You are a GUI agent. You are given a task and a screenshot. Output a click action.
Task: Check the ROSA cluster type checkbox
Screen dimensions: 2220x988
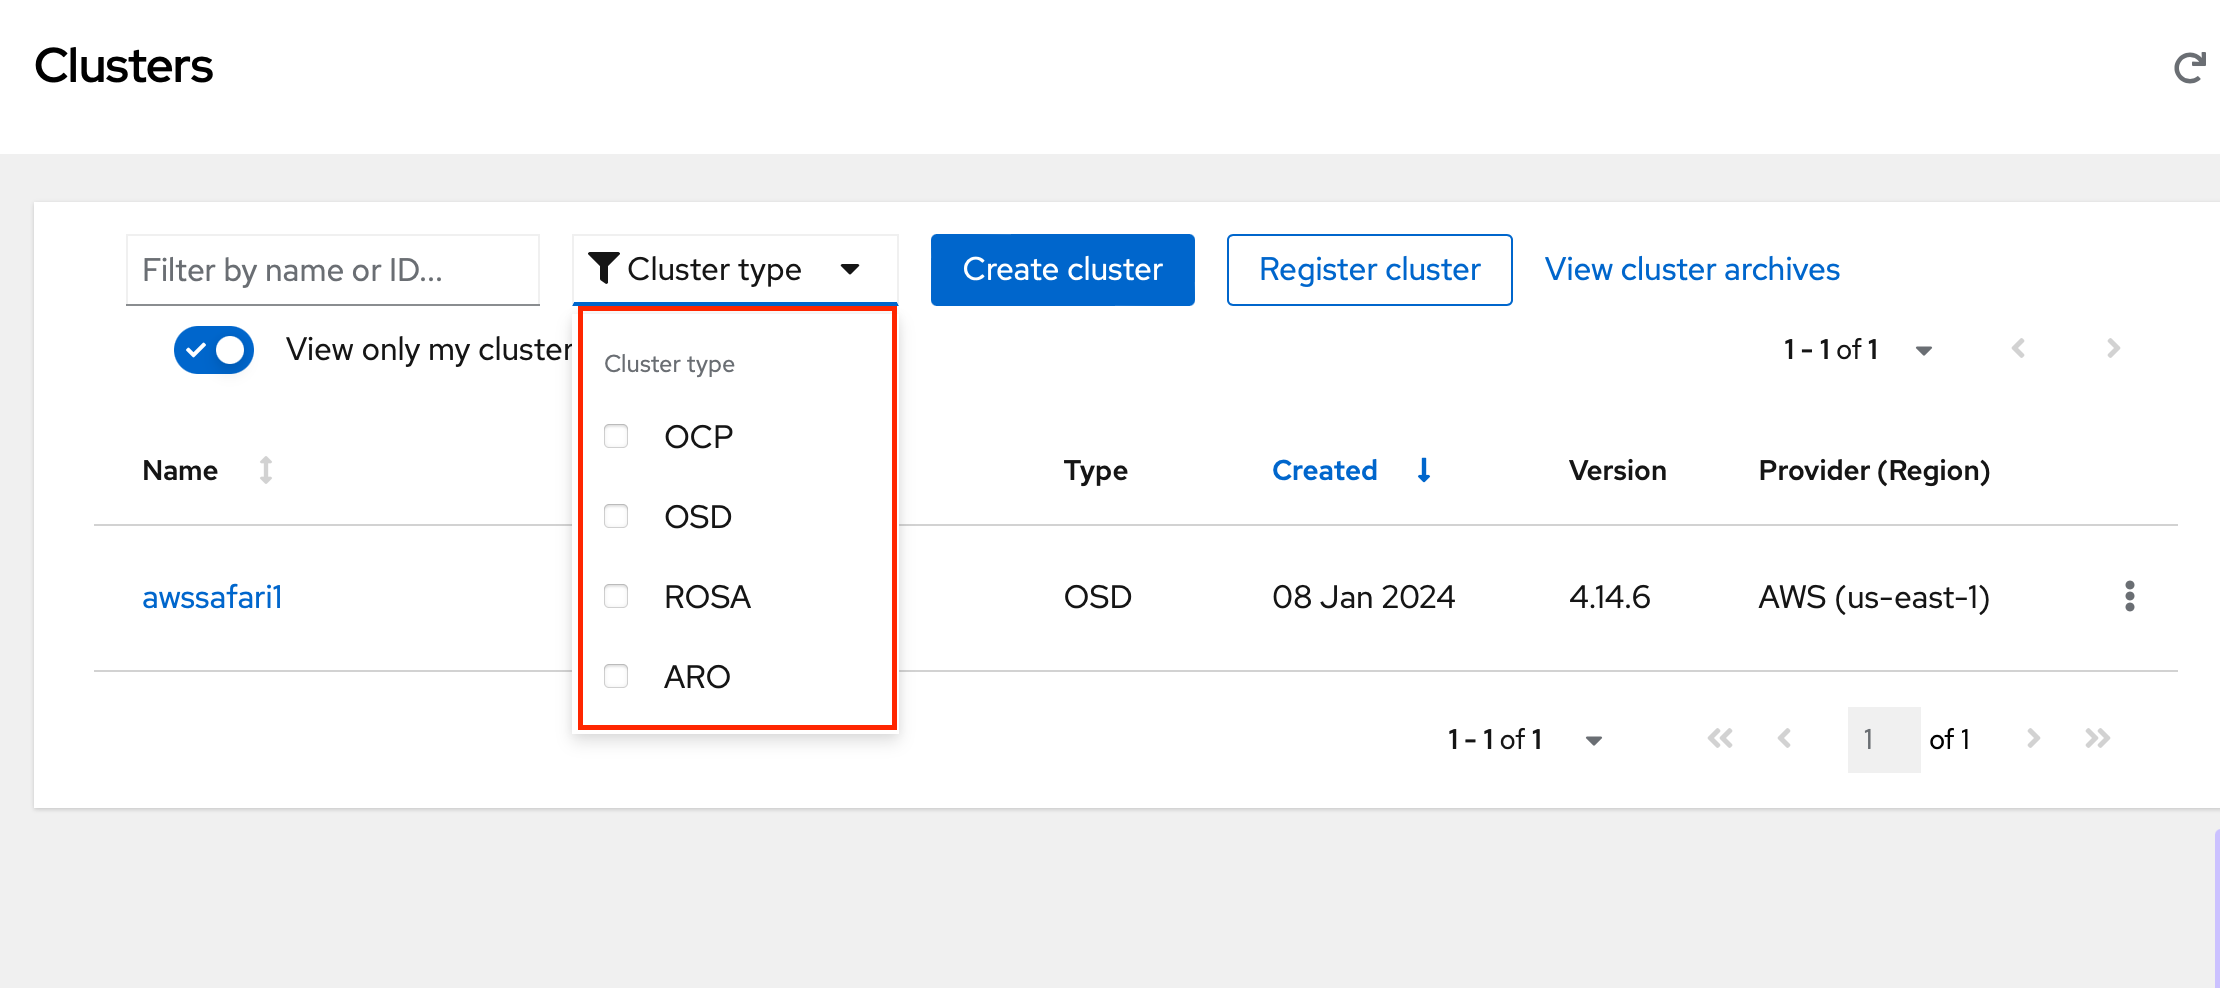(616, 596)
